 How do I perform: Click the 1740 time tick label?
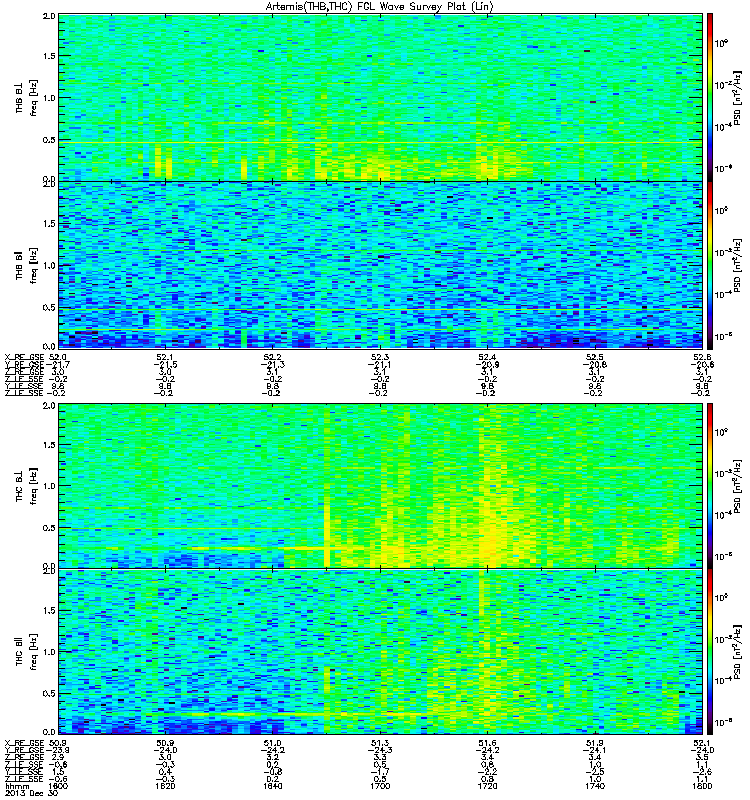click(594, 786)
